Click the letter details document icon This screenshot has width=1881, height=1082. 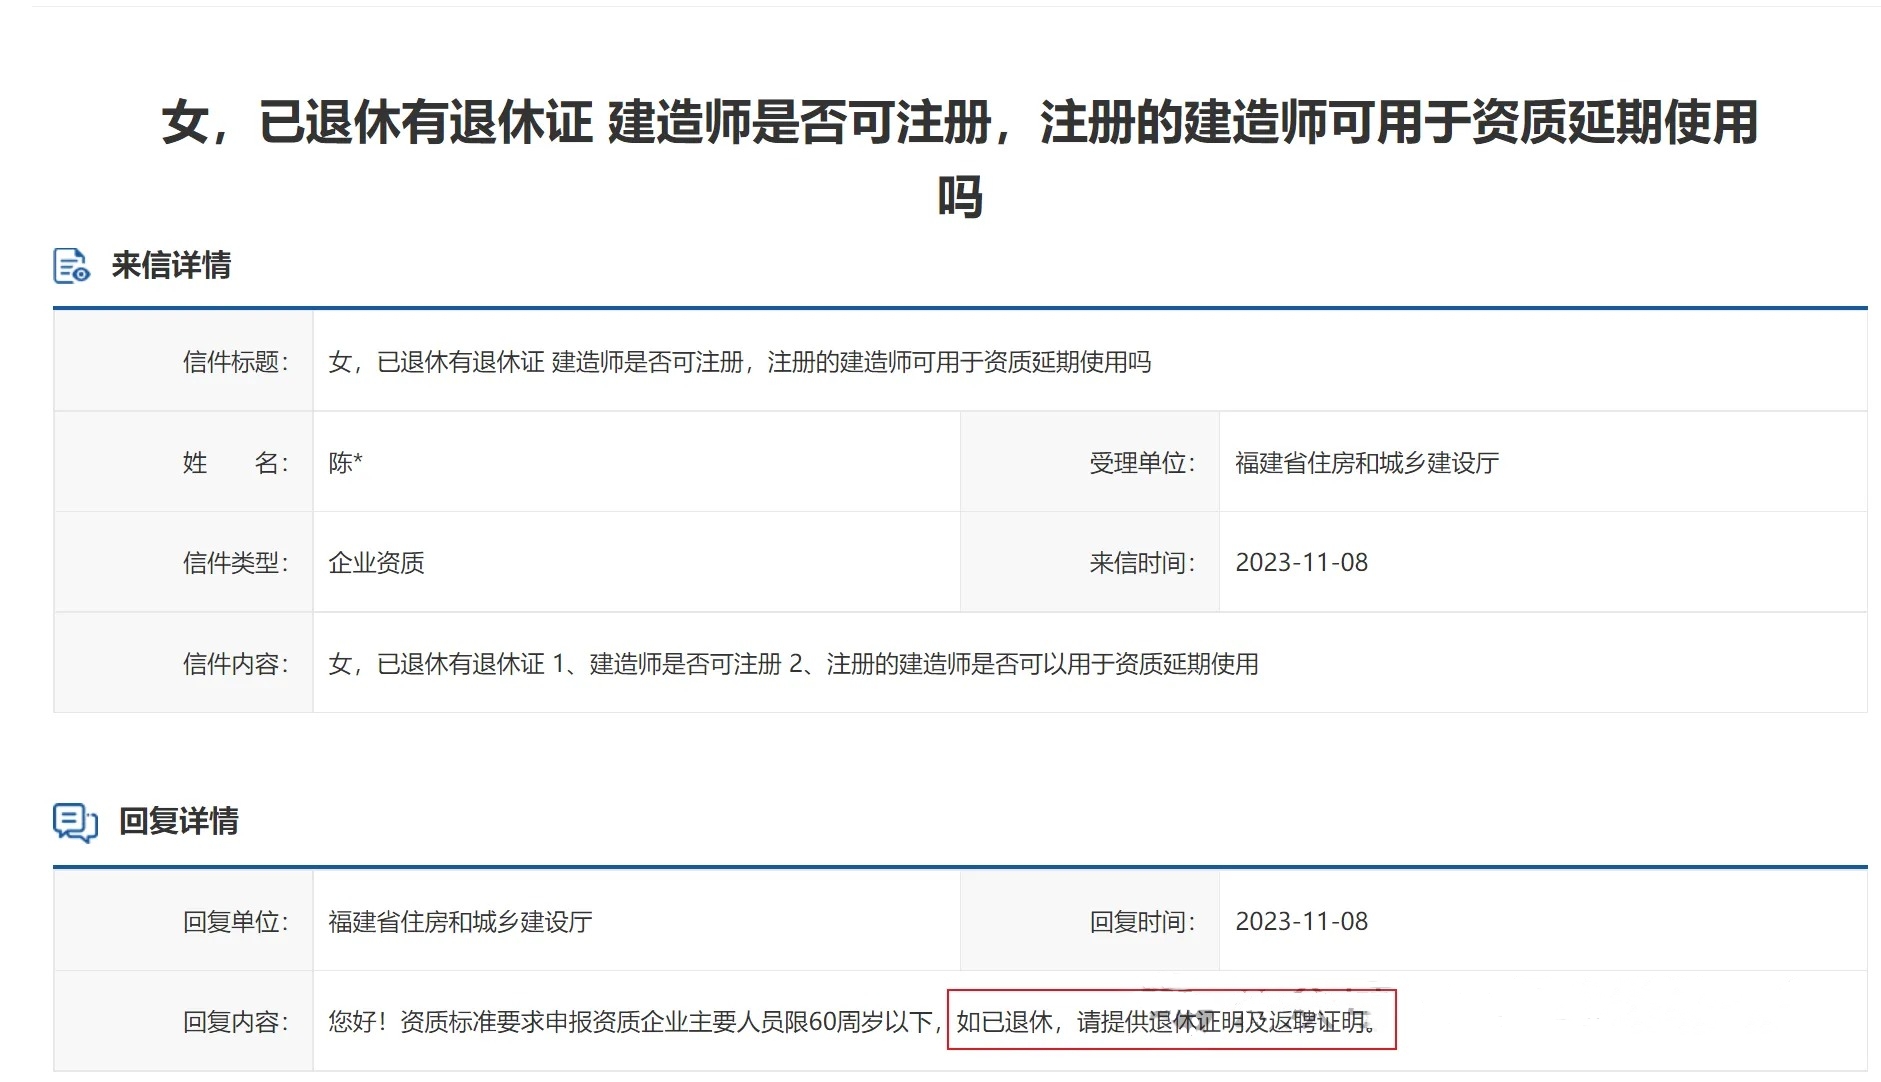(71, 266)
